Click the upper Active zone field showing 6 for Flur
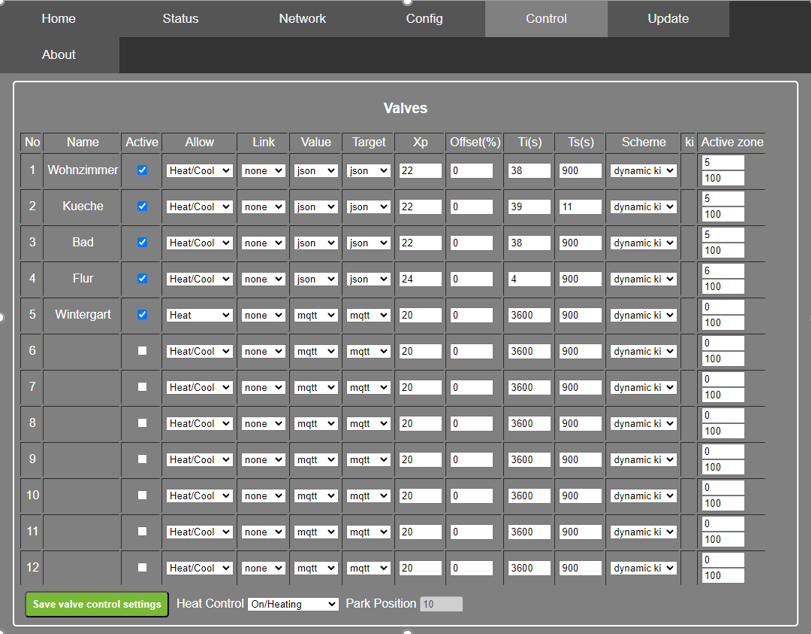 pos(723,270)
